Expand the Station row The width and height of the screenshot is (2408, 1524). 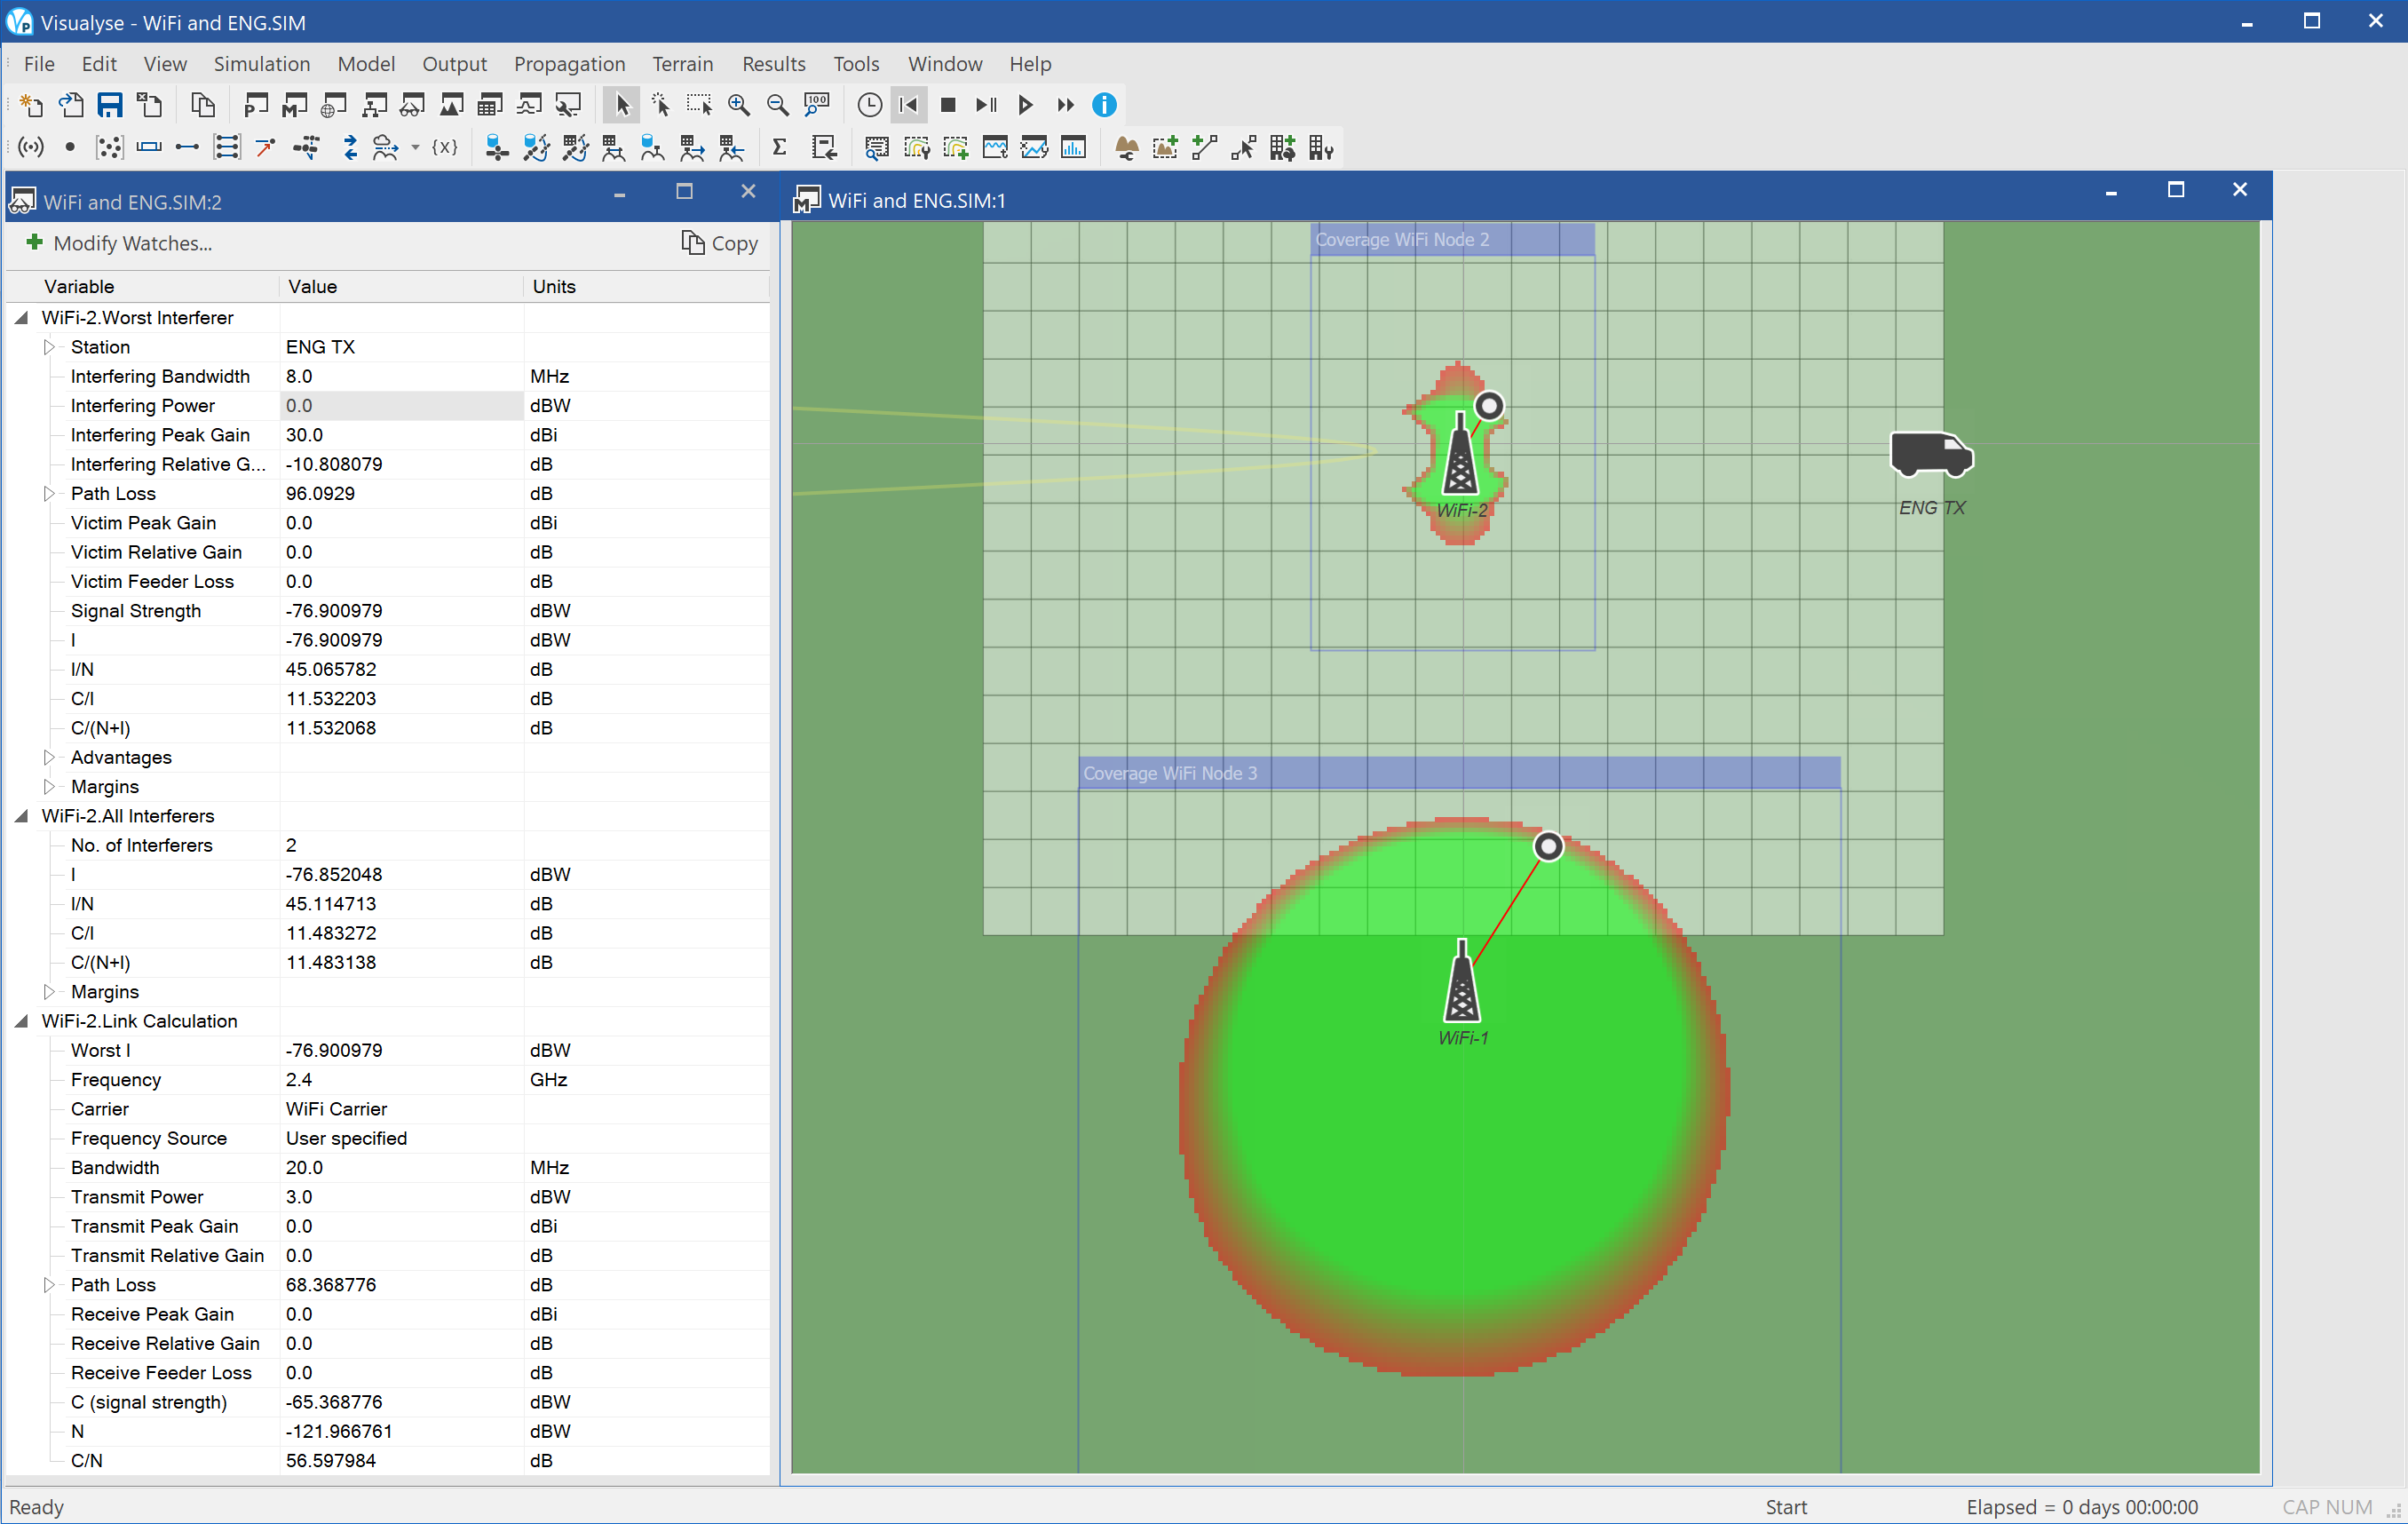(x=48, y=347)
